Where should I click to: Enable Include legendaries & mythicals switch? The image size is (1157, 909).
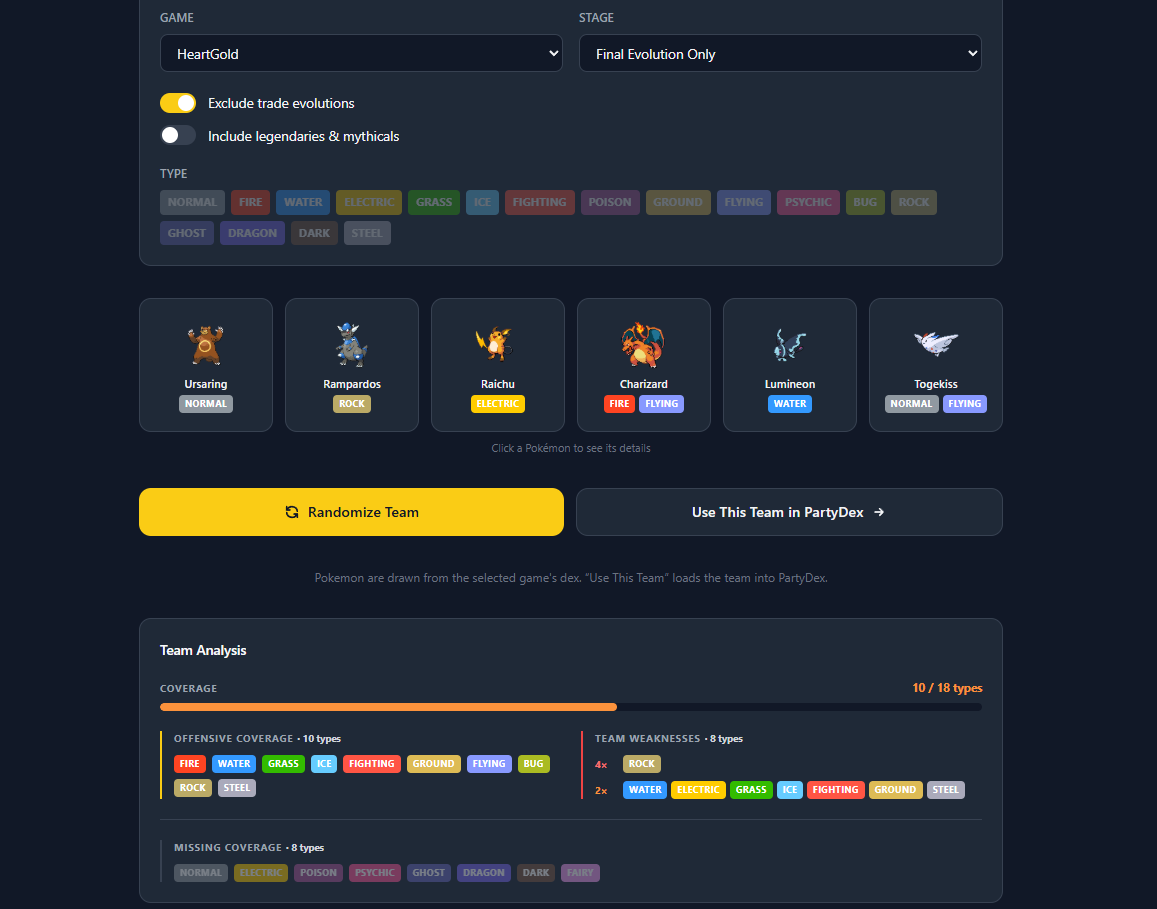(178, 136)
